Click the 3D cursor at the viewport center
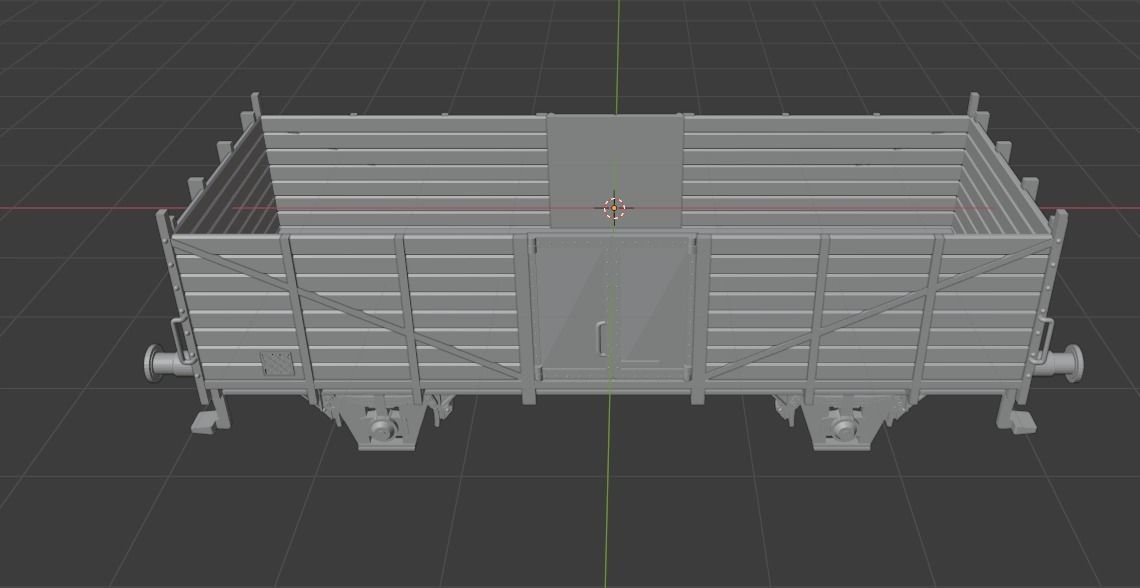 [x=614, y=209]
